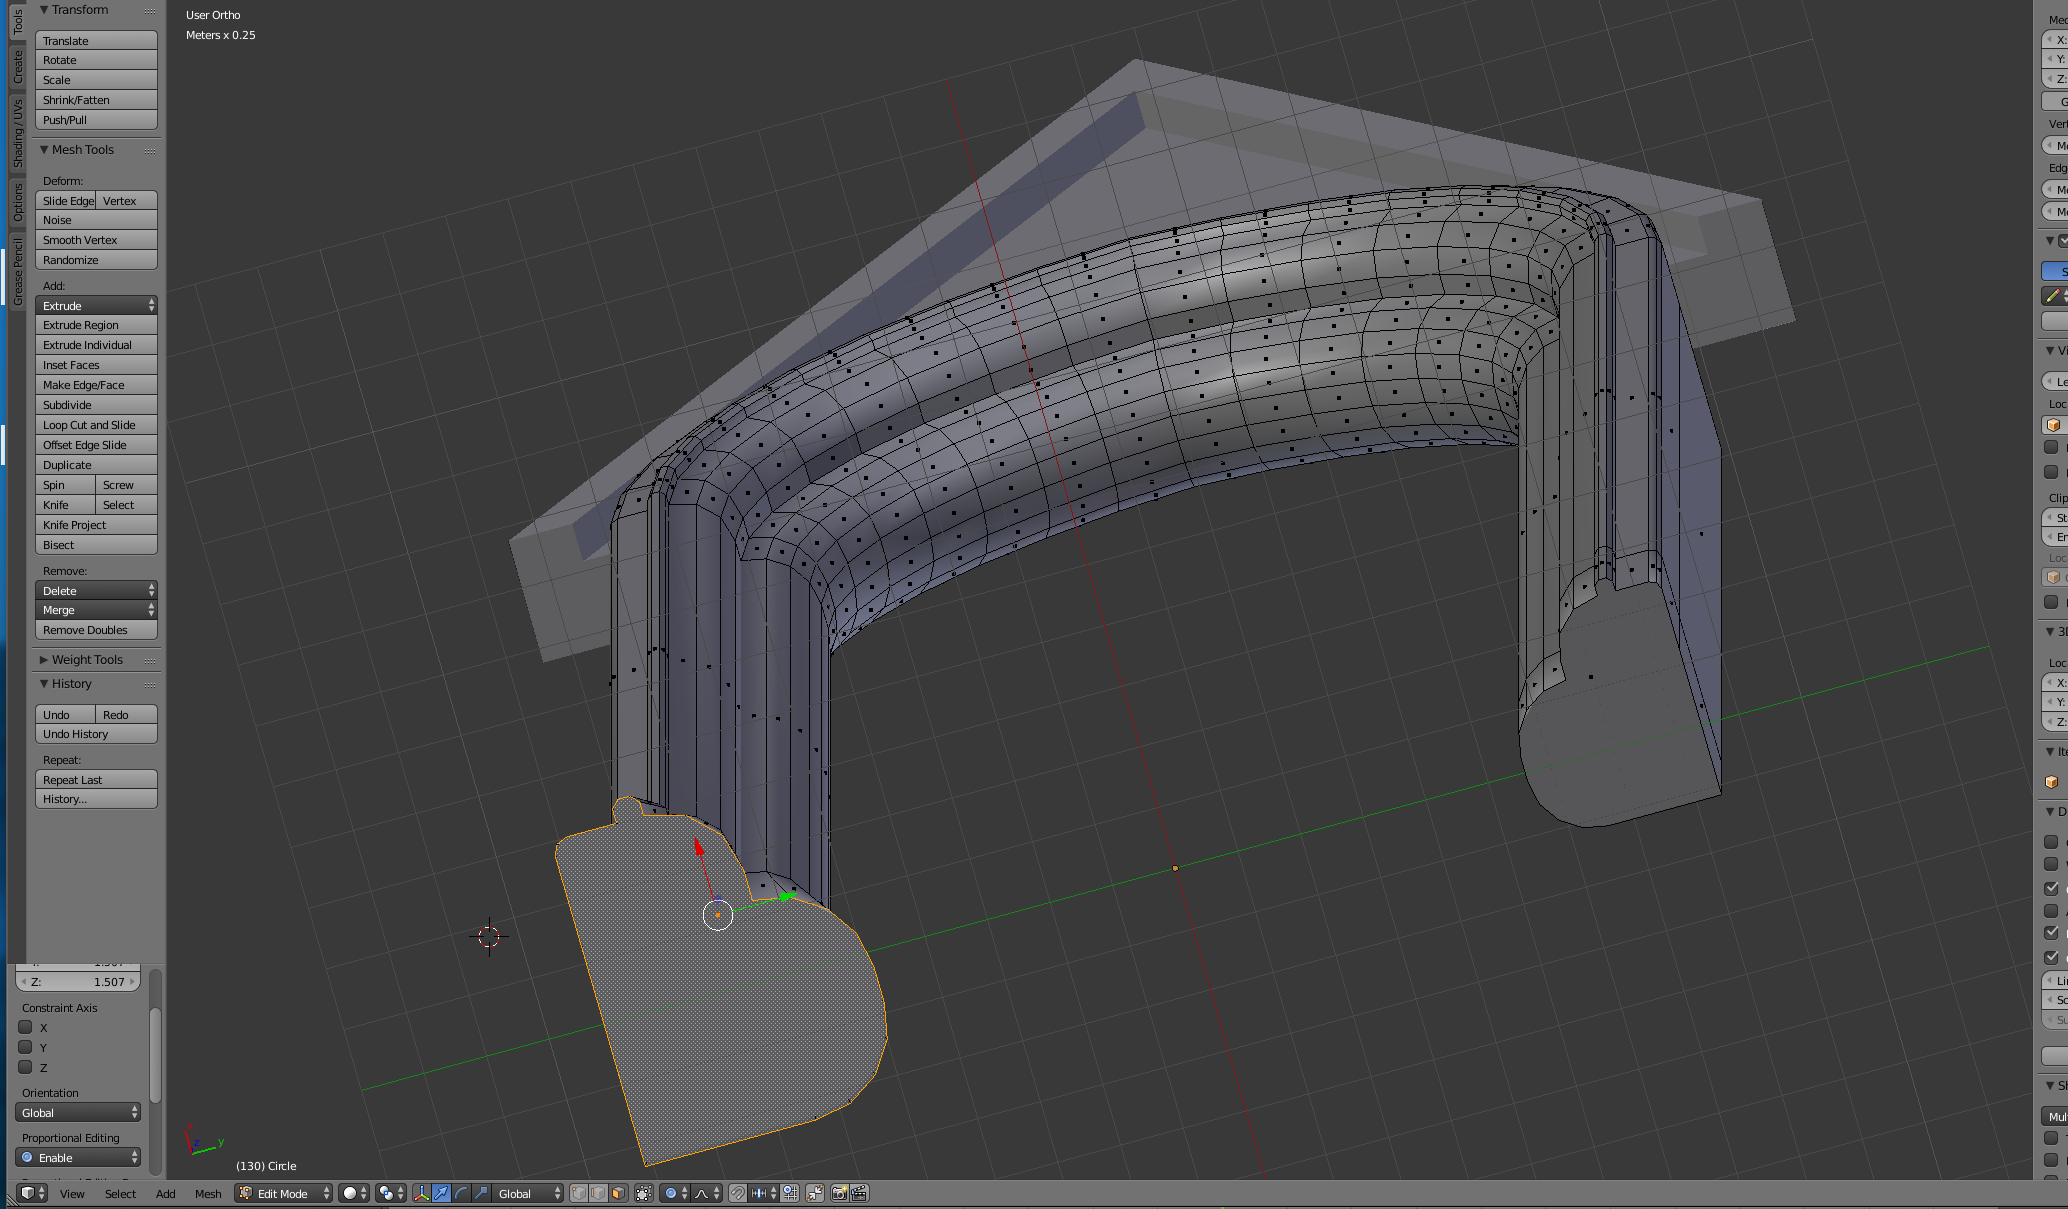Click the Rotate button

coord(97,60)
